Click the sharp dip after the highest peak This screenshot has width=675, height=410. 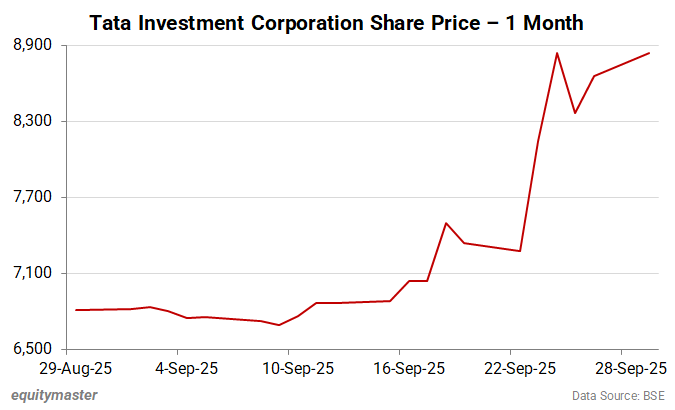pos(575,113)
